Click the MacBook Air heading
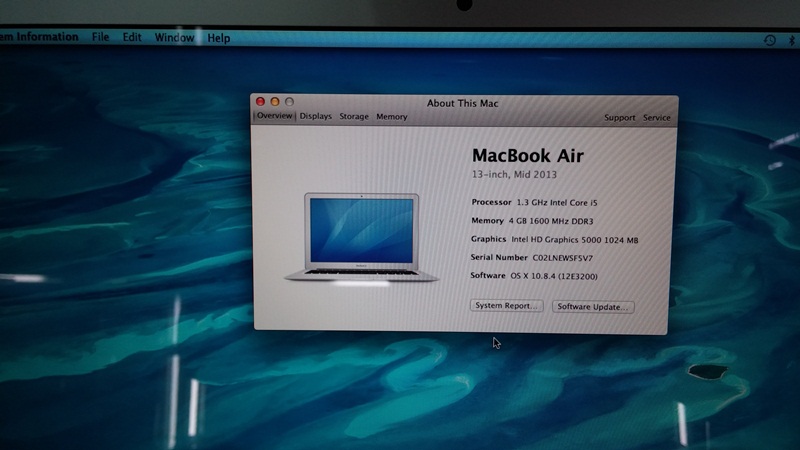The width and height of the screenshot is (800, 450). tap(528, 156)
